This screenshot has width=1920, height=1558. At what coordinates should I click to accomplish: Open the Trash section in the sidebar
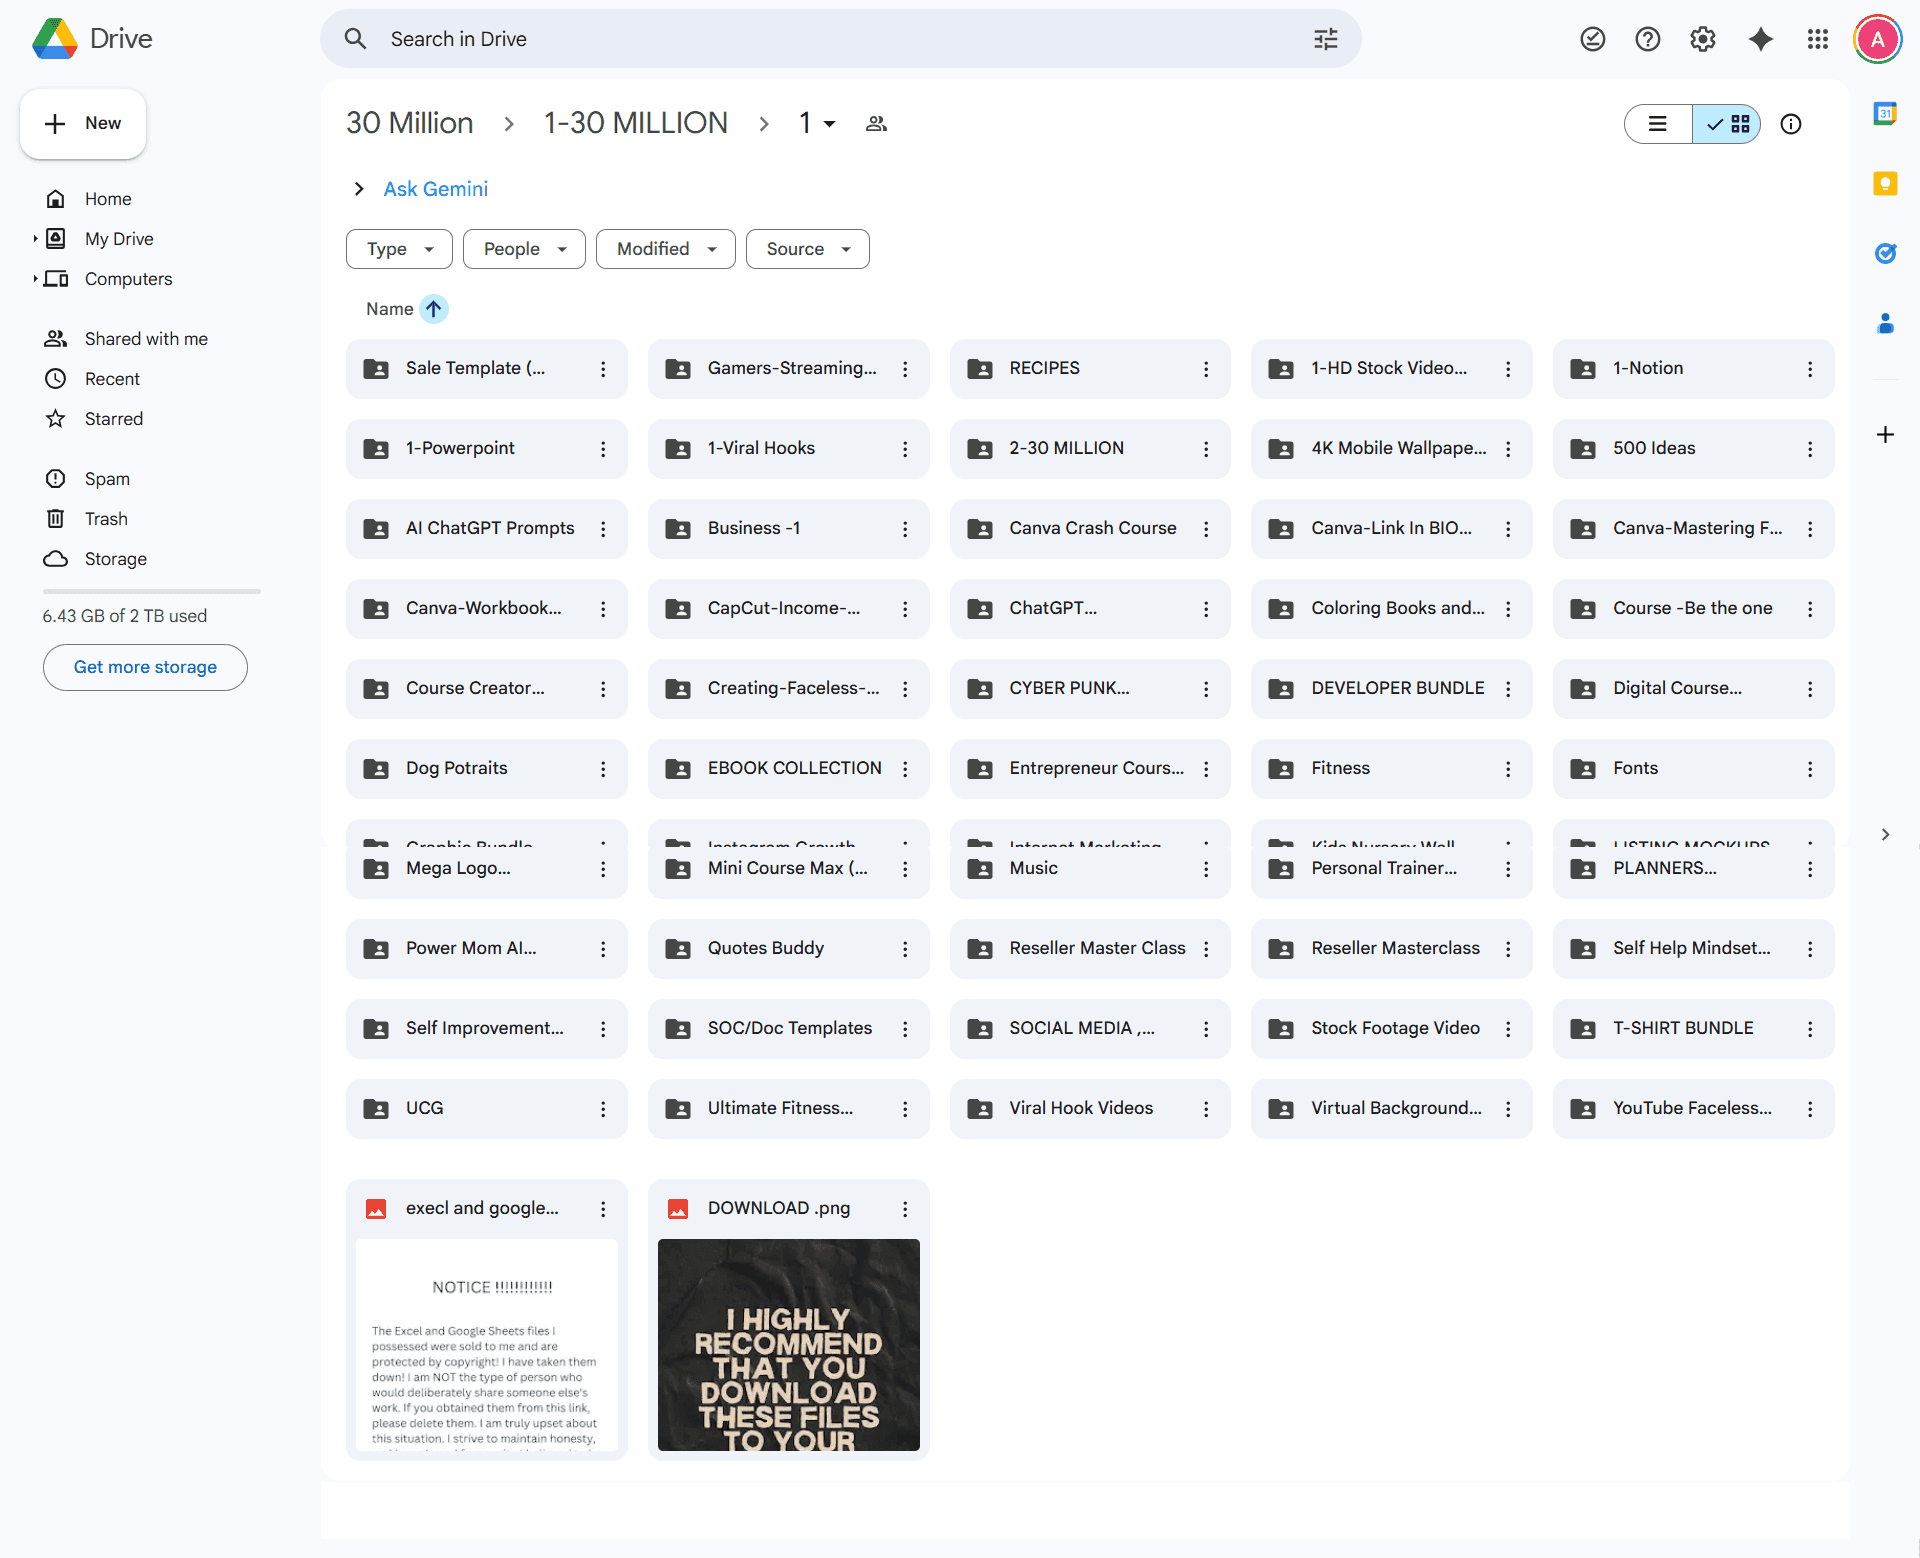[x=106, y=519]
